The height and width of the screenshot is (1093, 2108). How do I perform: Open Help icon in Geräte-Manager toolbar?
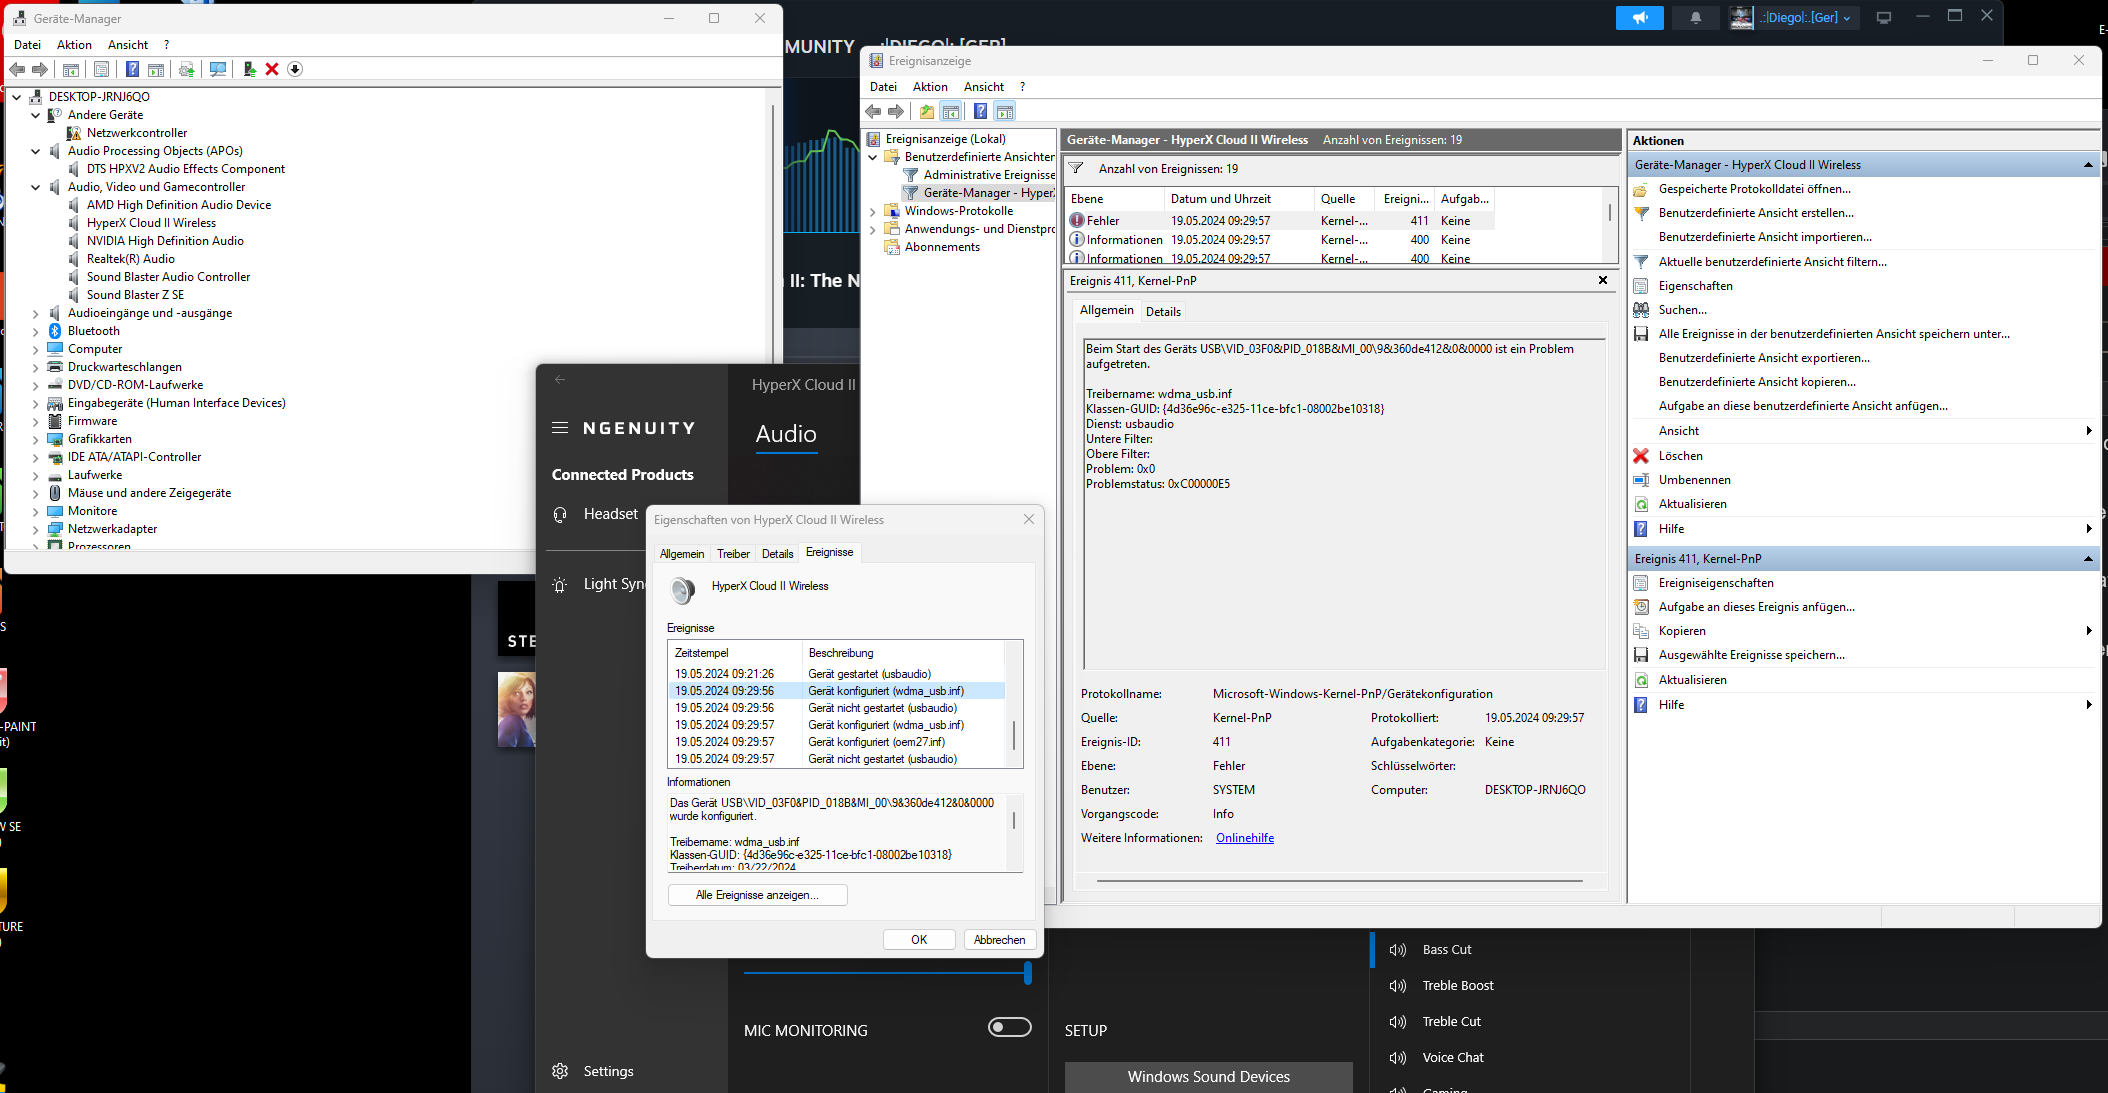coord(132,69)
